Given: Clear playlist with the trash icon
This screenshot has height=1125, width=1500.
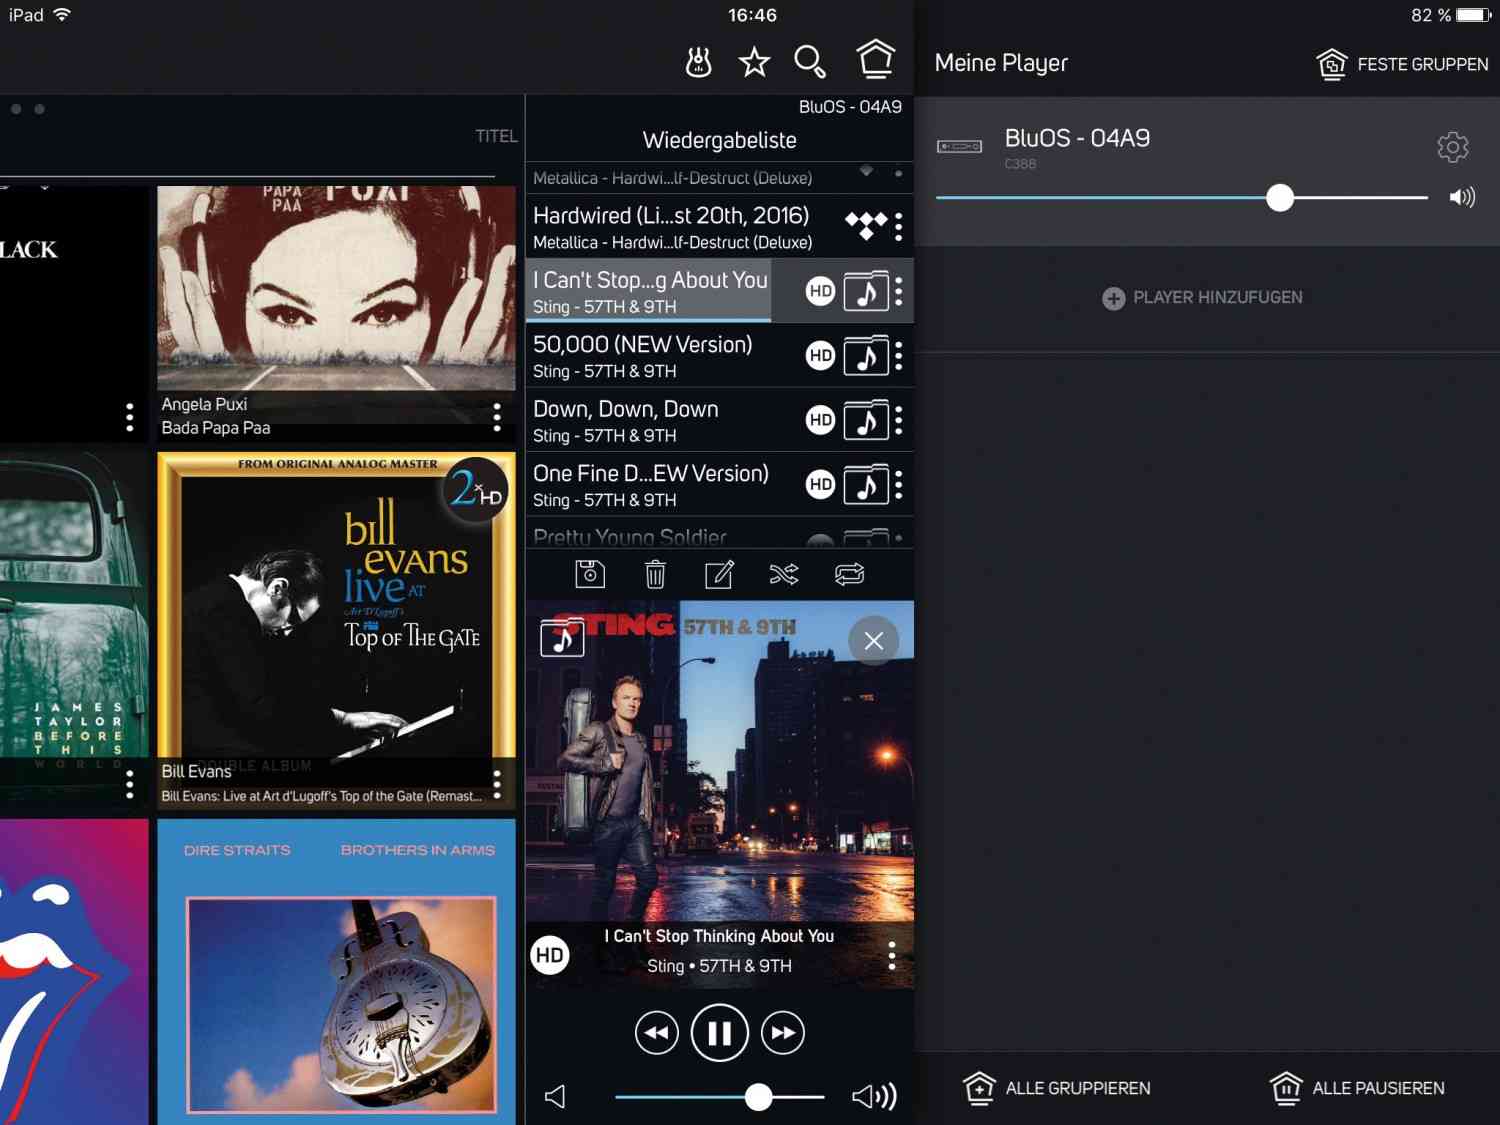Looking at the screenshot, I should tap(655, 574).
